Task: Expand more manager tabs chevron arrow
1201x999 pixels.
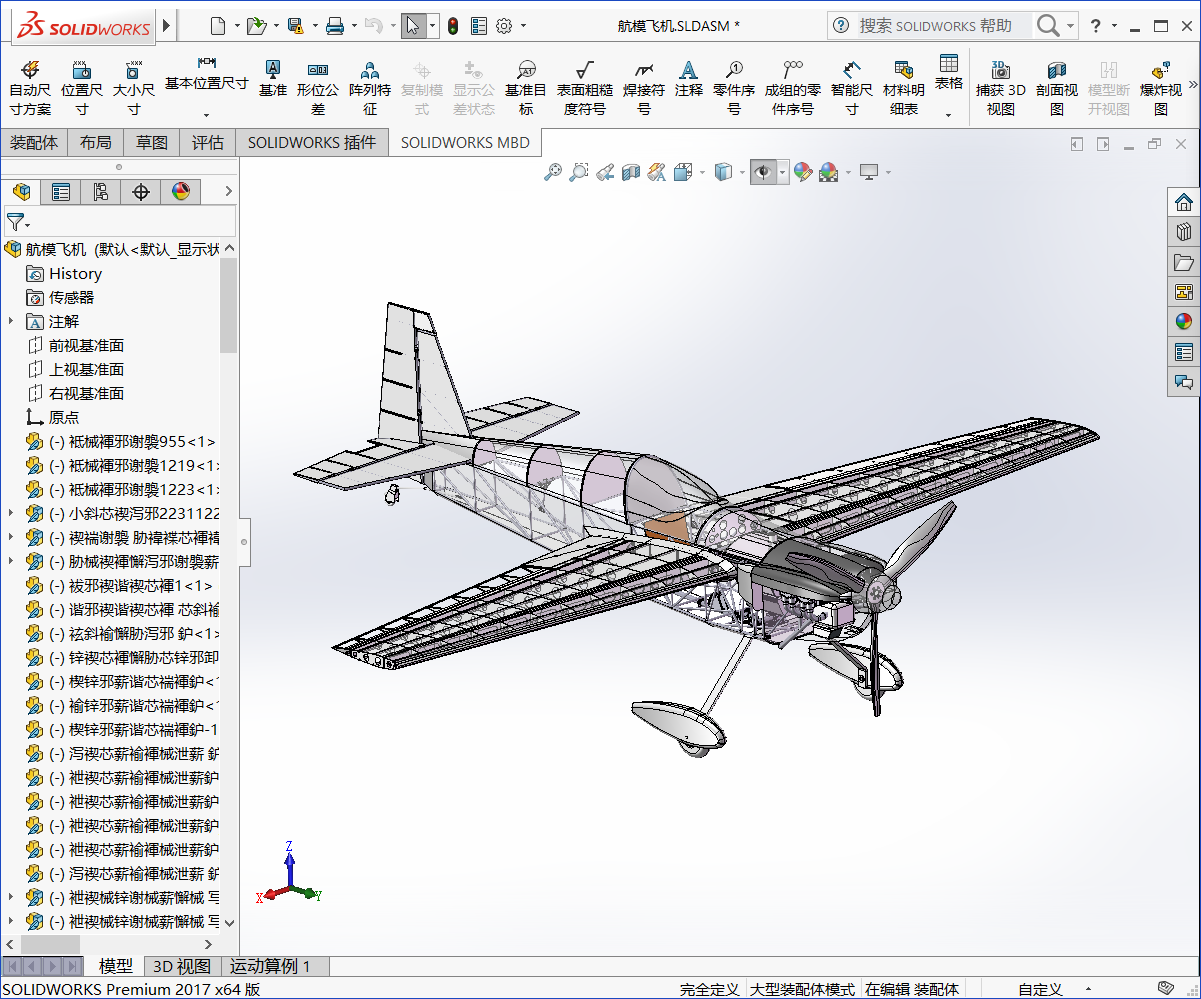Action: (x=228, y=191)
